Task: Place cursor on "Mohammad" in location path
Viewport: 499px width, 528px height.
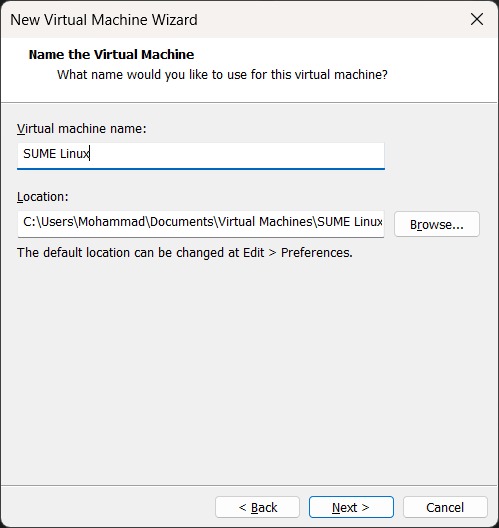Action: pyautogui.click(x=112, y=222)
